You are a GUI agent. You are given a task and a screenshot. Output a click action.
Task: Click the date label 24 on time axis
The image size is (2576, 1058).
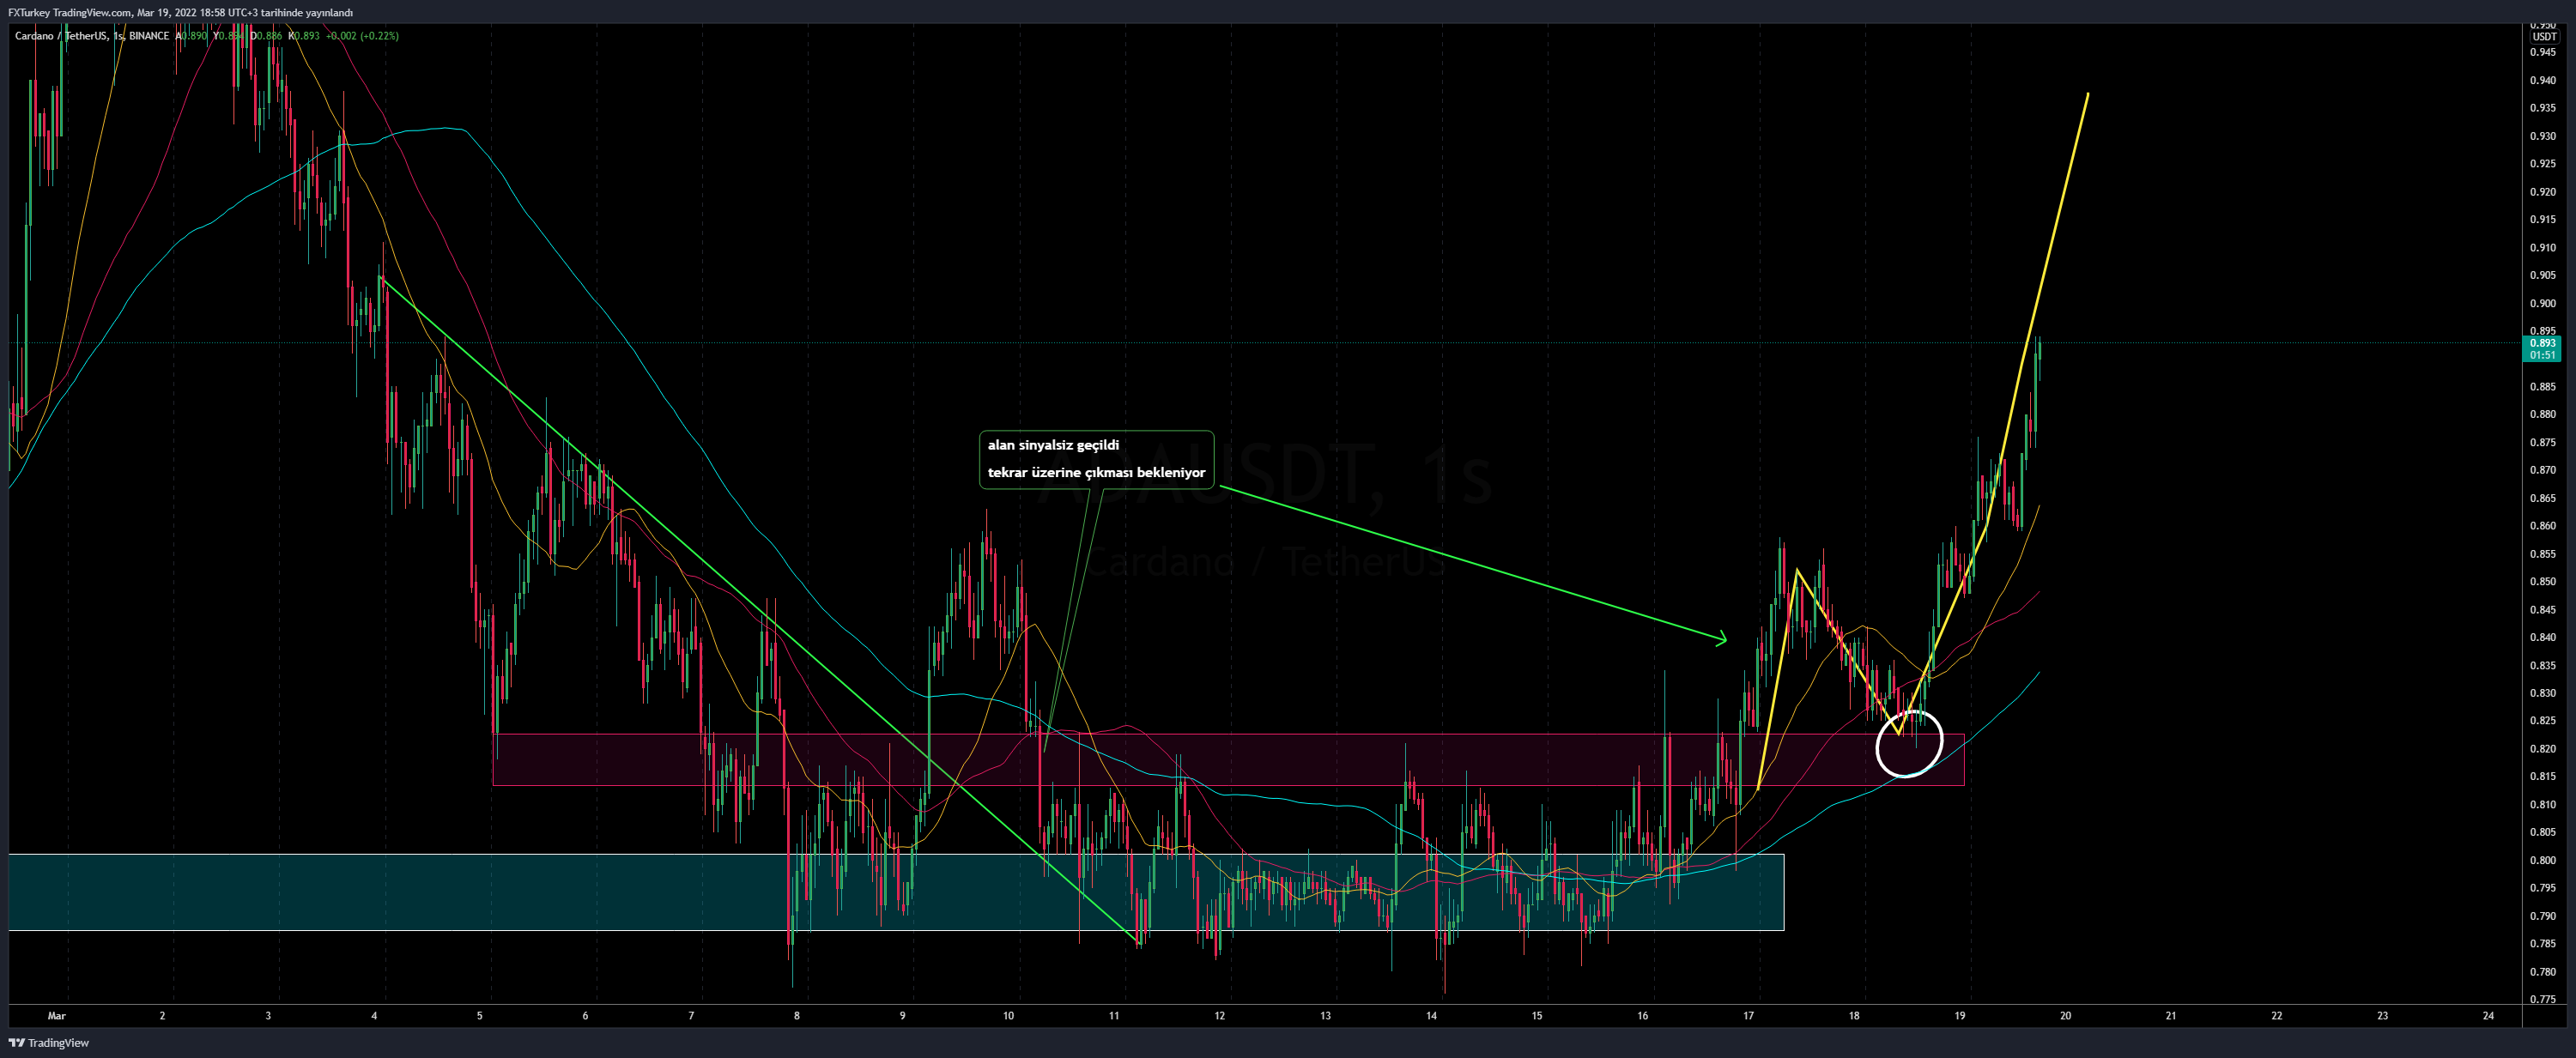coord(2488,1016)
